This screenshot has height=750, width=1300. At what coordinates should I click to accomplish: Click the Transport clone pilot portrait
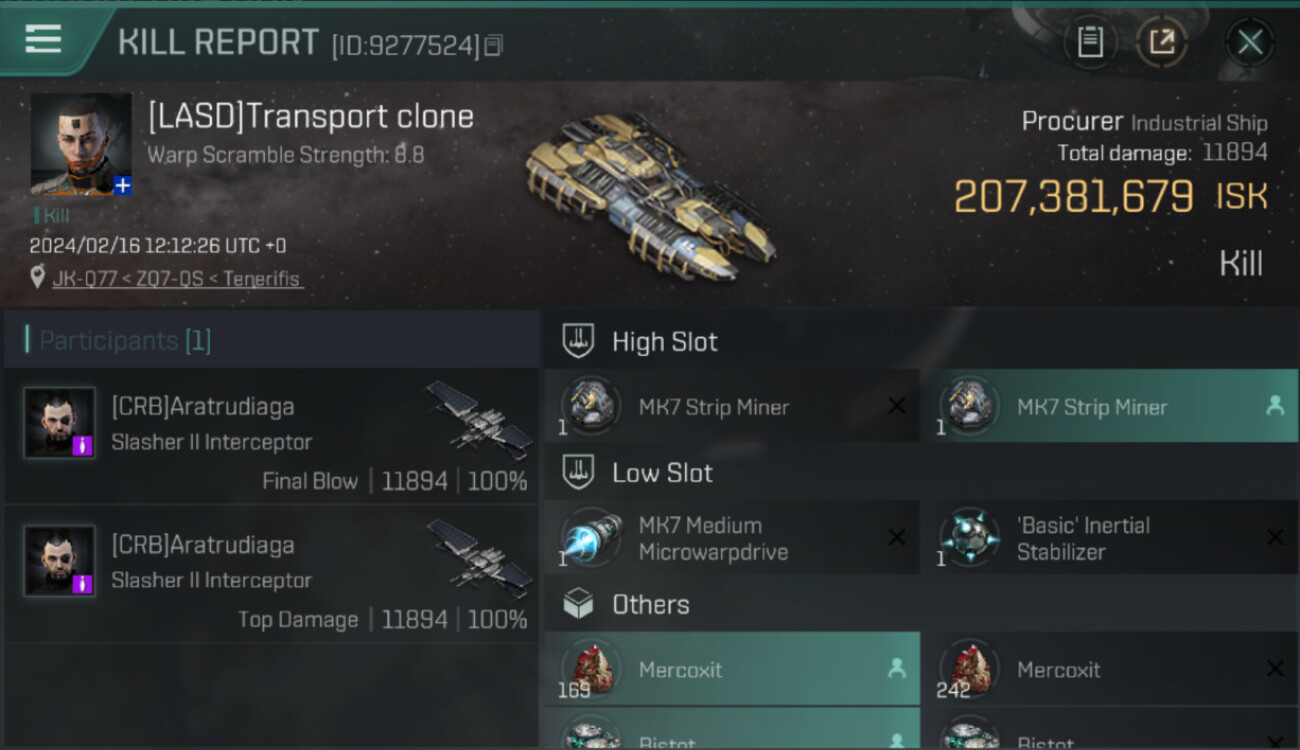tap(81, 144)
